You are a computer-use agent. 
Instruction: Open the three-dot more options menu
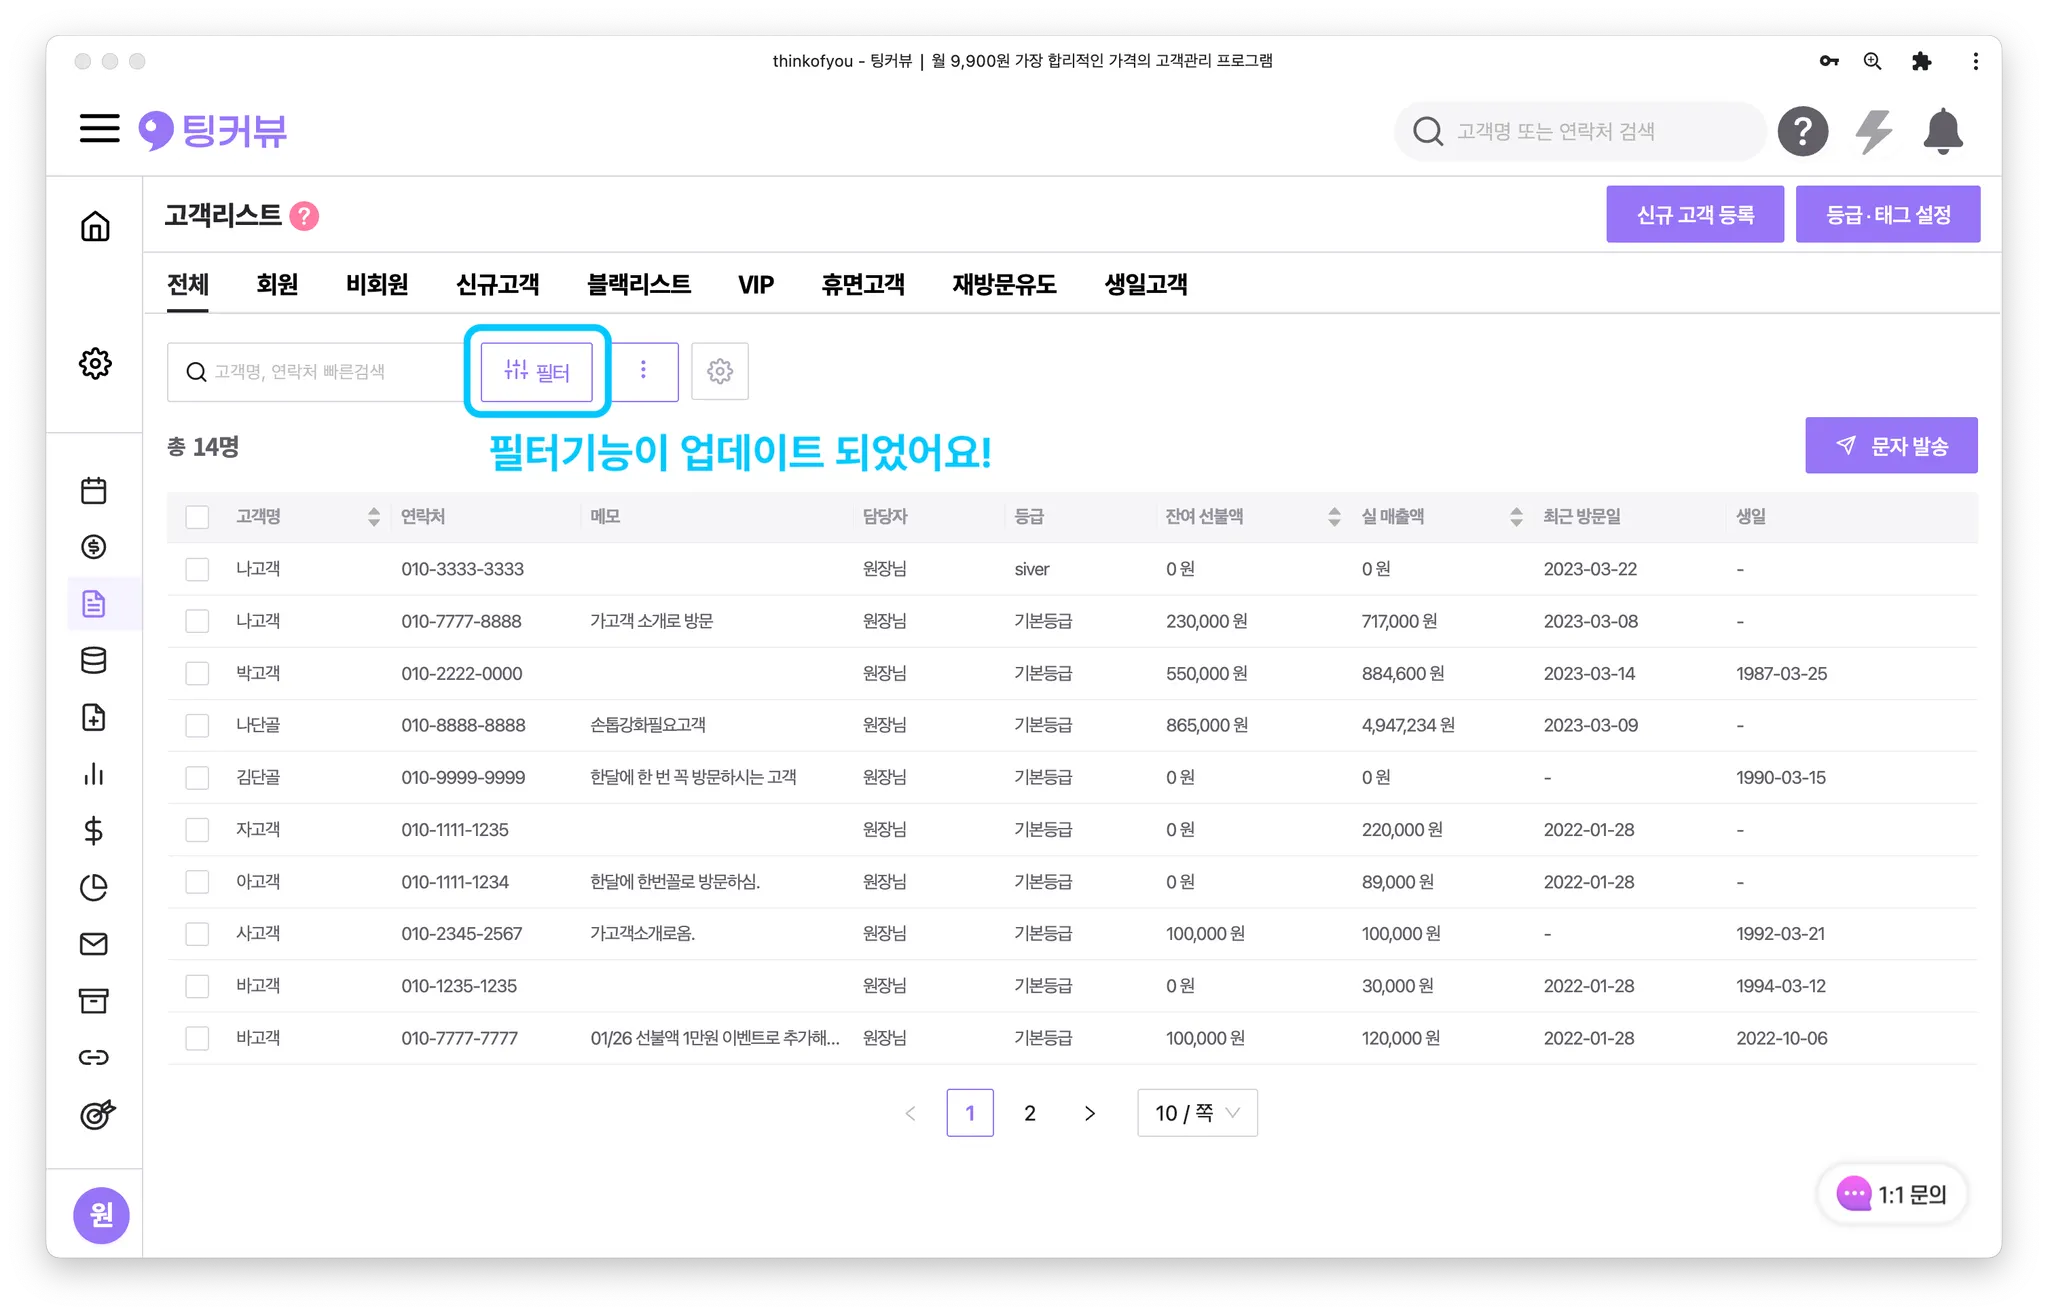coord(643,371)
